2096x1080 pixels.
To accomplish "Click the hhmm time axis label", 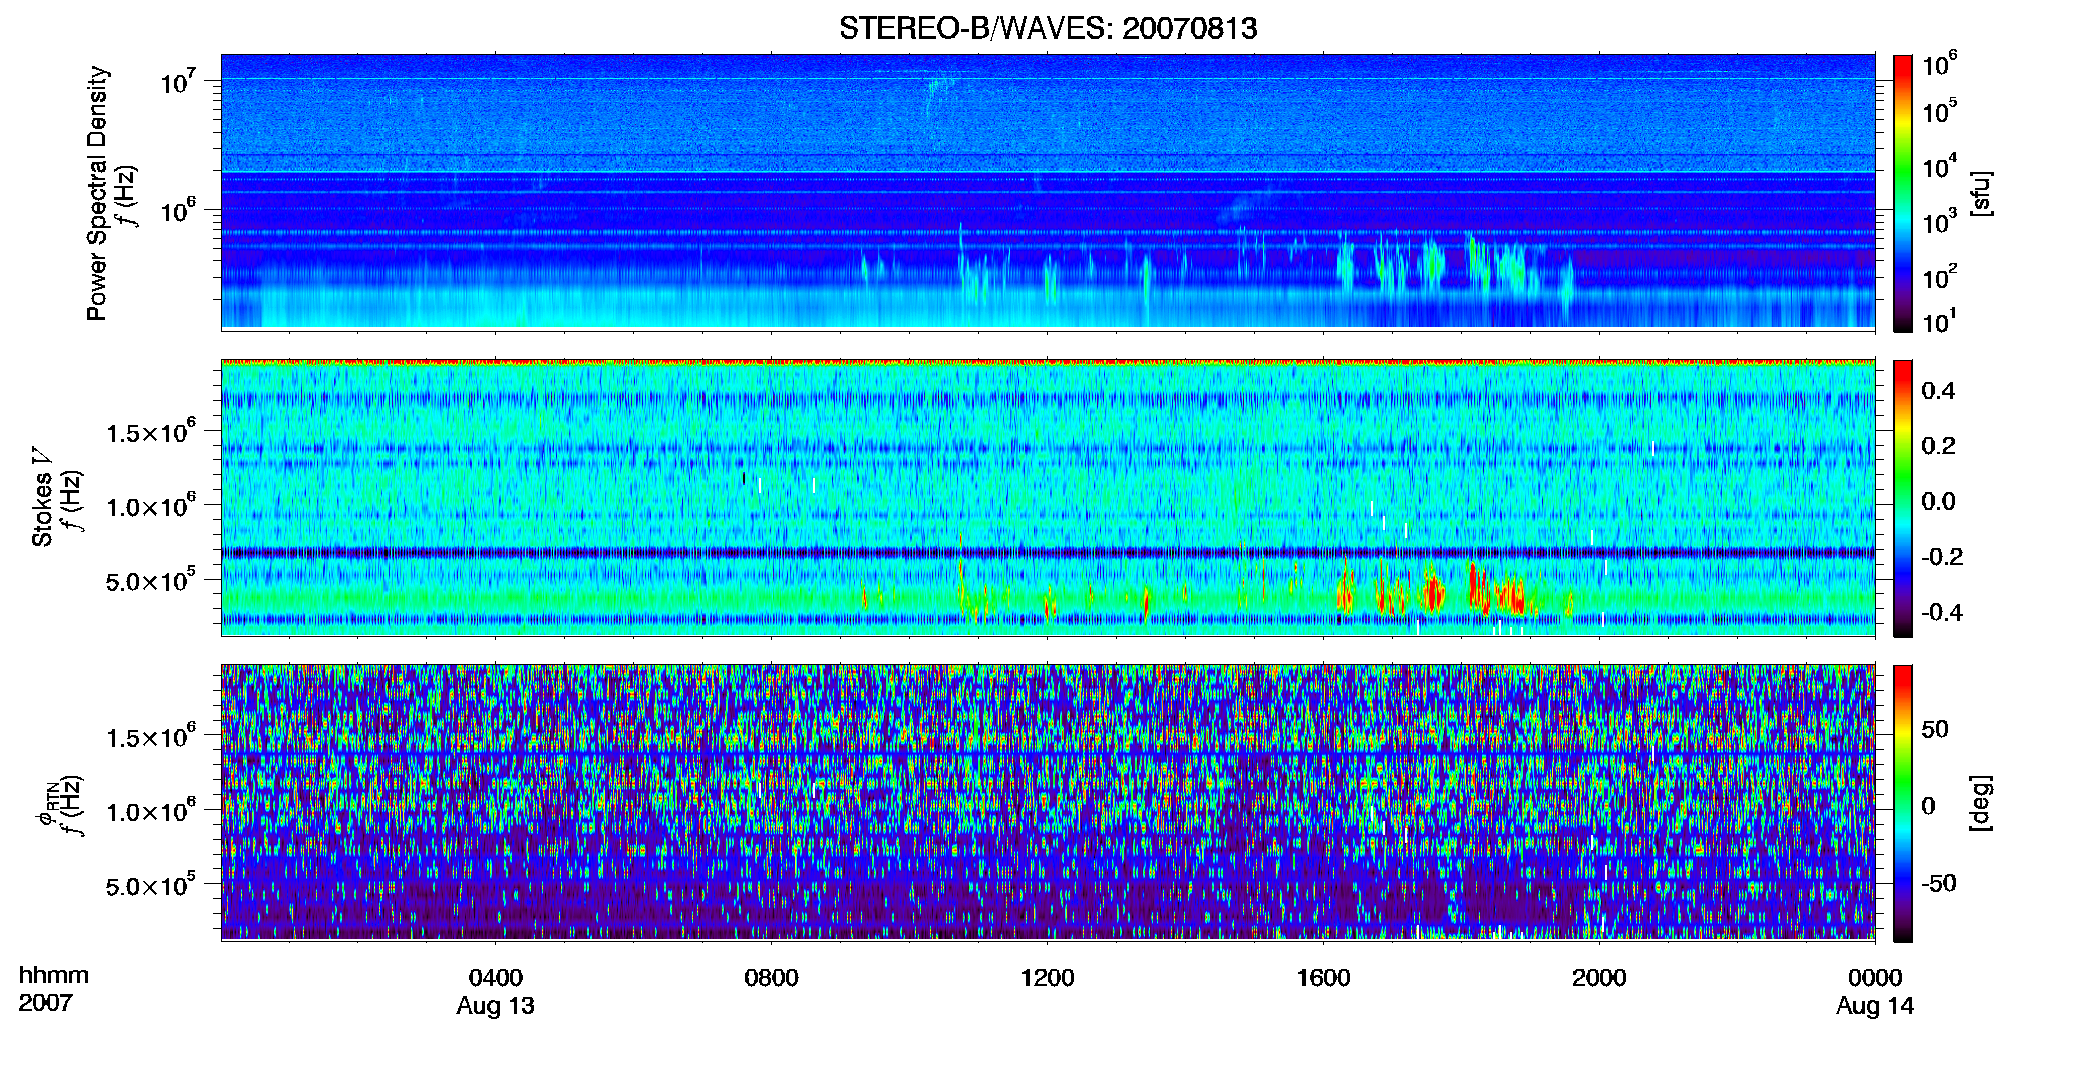I will 54,975.
